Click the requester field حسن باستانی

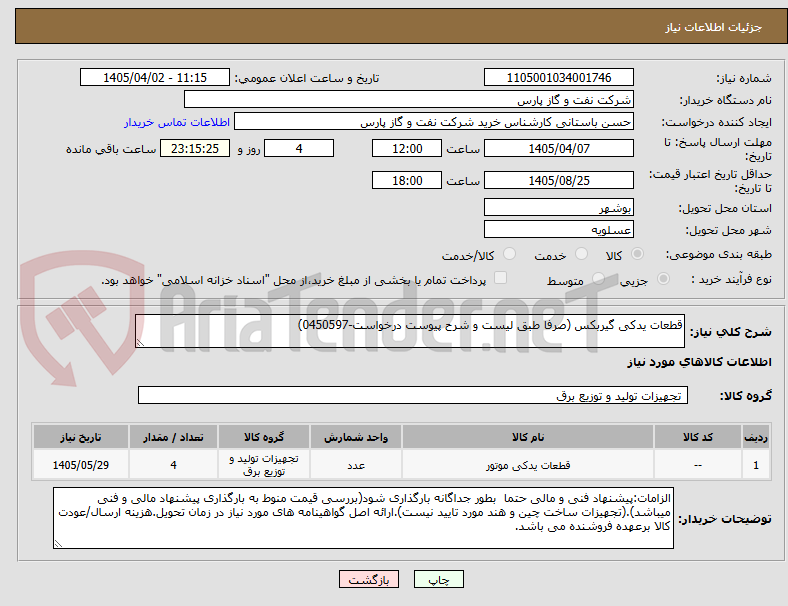434,122
